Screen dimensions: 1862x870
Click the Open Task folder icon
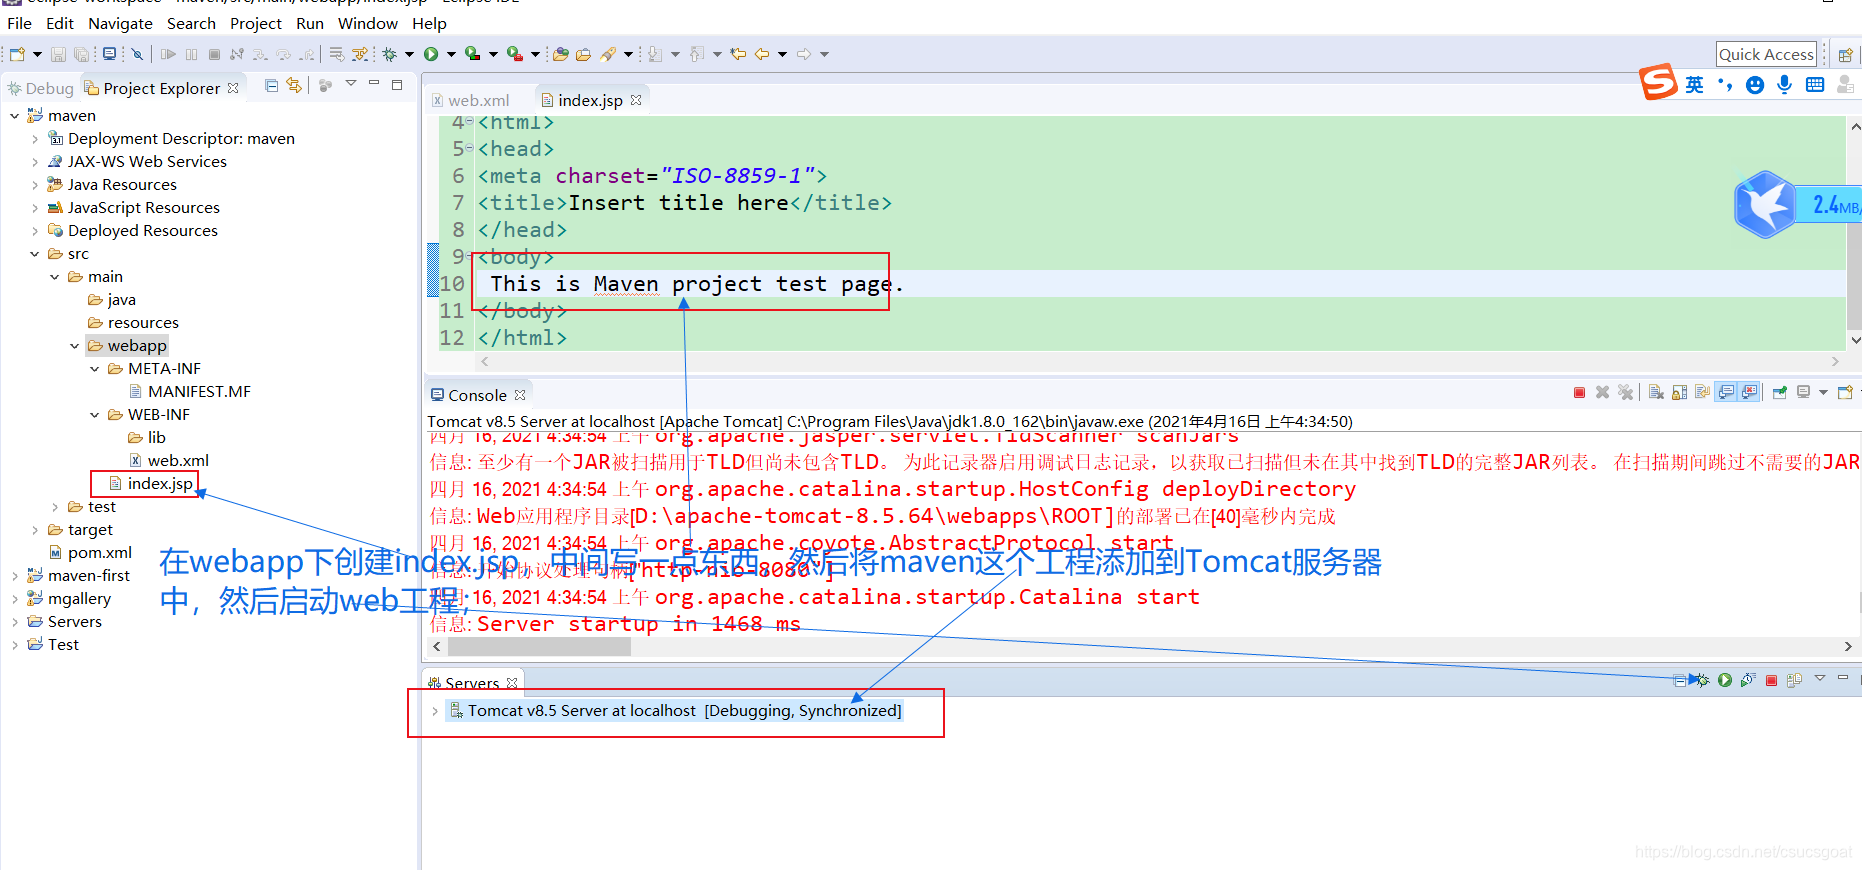coord(583,54)
